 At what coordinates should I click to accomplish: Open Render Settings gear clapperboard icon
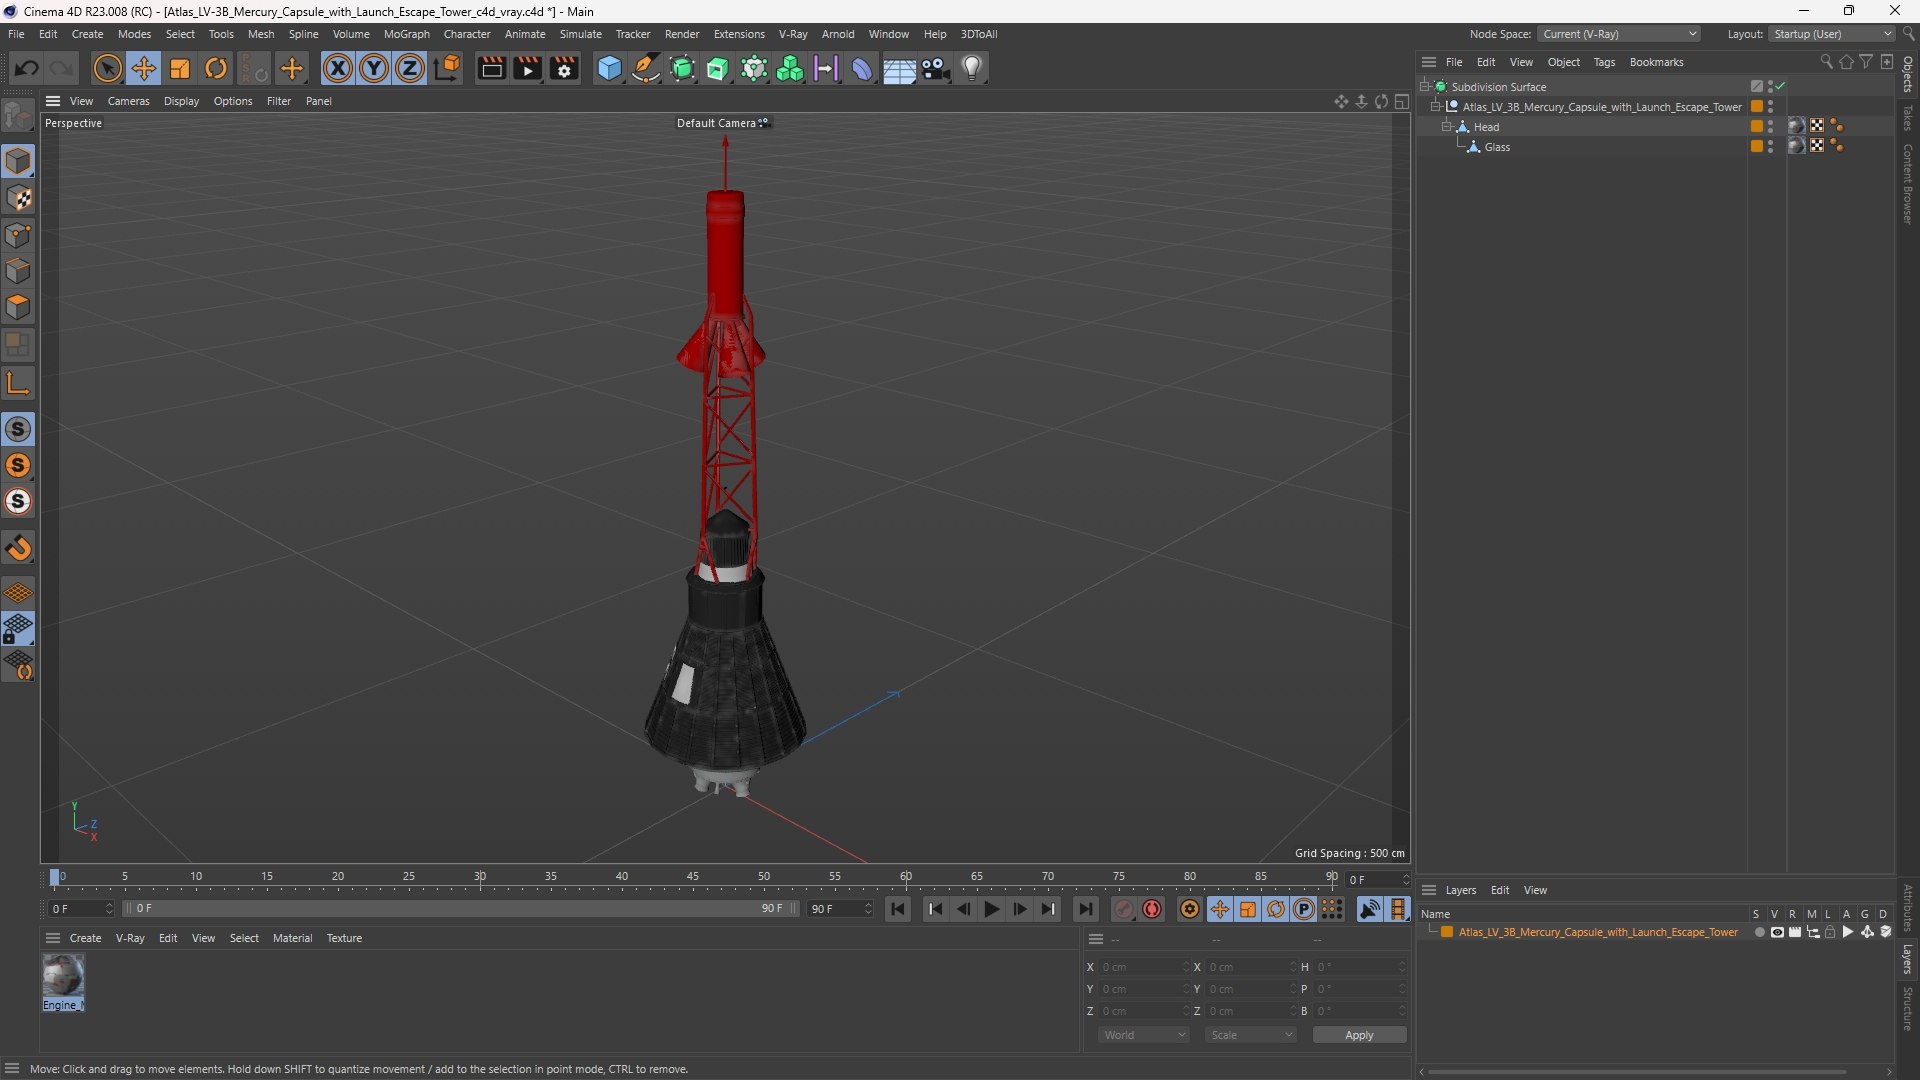pyautogui.click(x=564, y=68)
